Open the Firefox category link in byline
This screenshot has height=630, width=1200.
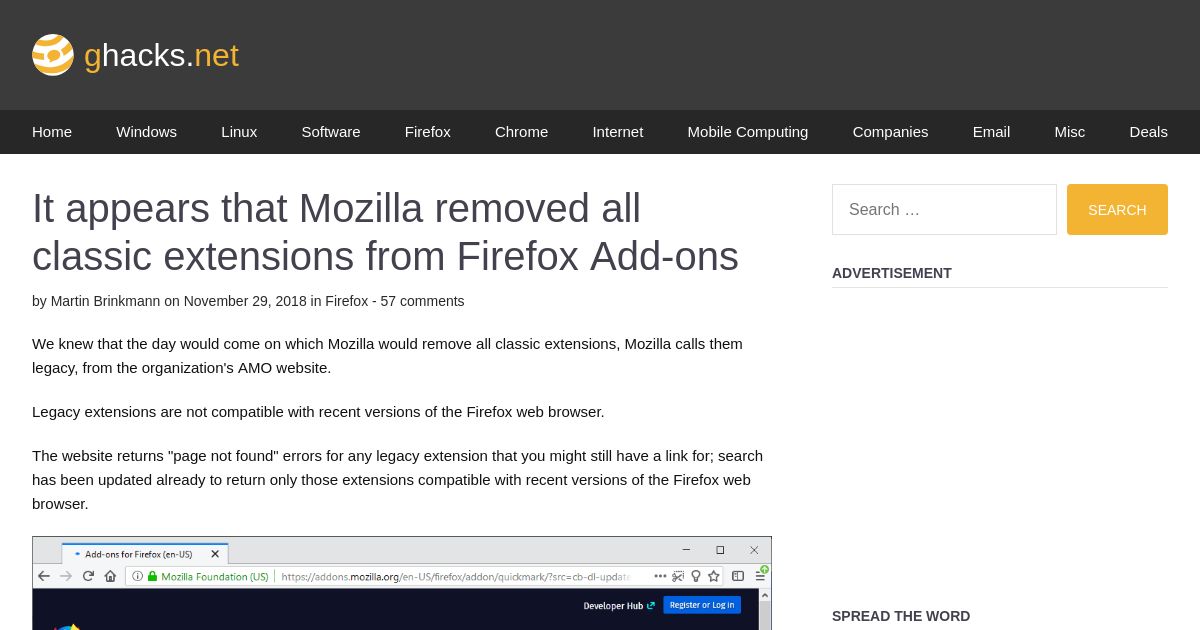tap(346, 301)
